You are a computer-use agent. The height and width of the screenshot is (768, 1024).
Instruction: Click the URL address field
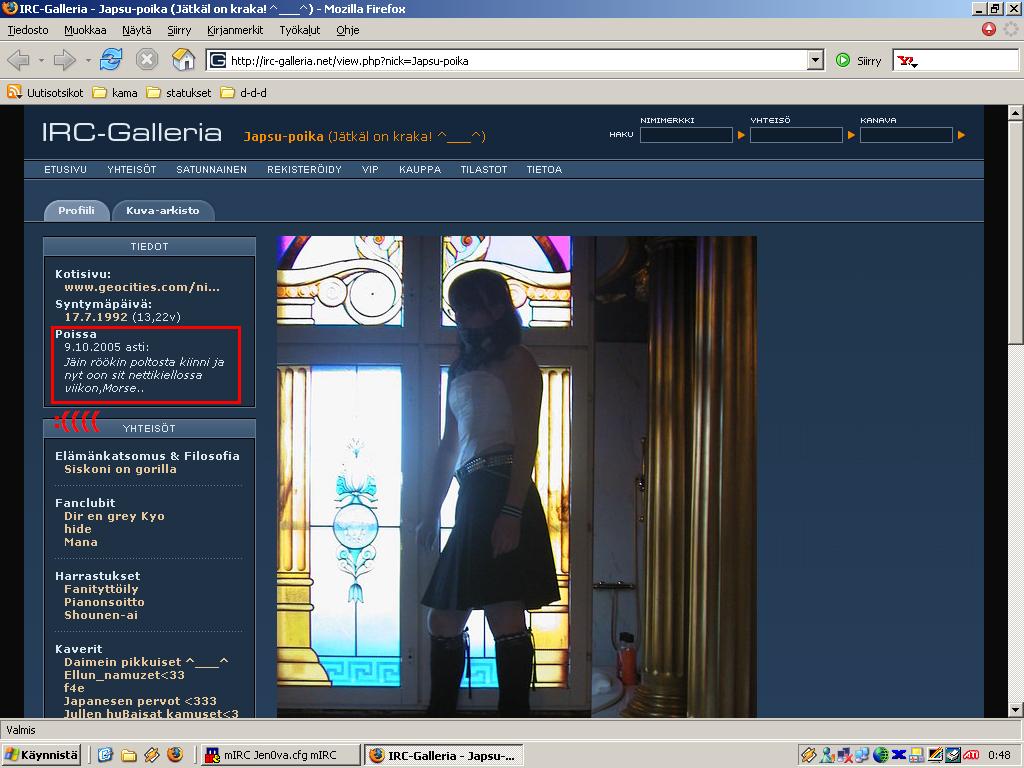(x=517, y=61)
